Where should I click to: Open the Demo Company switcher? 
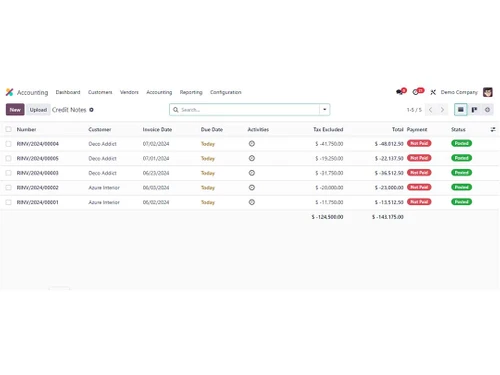459,92
